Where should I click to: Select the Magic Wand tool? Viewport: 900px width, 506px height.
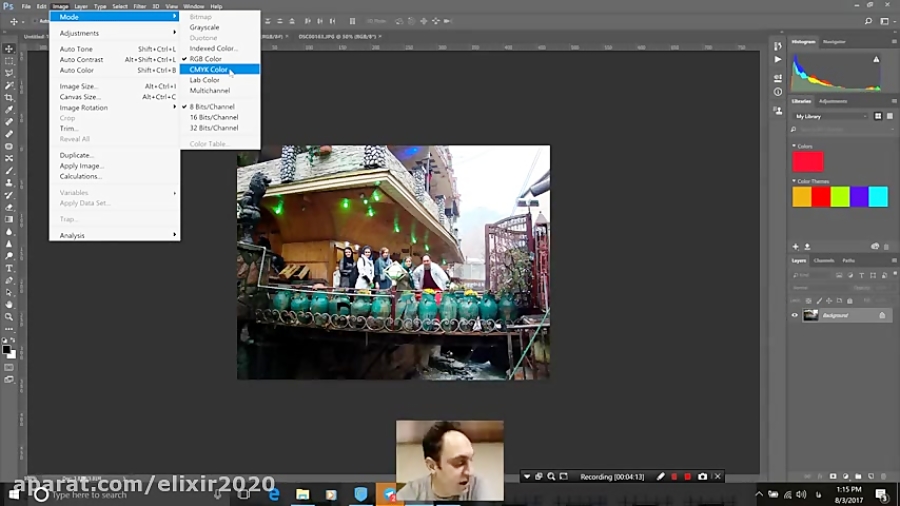pyautogui.click(x=9, y=85)
